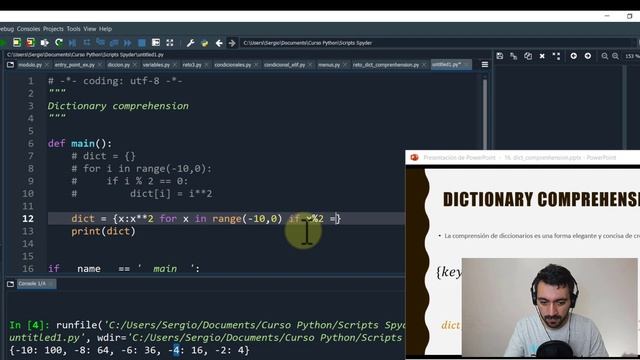Close the modulo.py tab
Screen dimensions: 640x360
pyautogui.click(x=47, y=65)
